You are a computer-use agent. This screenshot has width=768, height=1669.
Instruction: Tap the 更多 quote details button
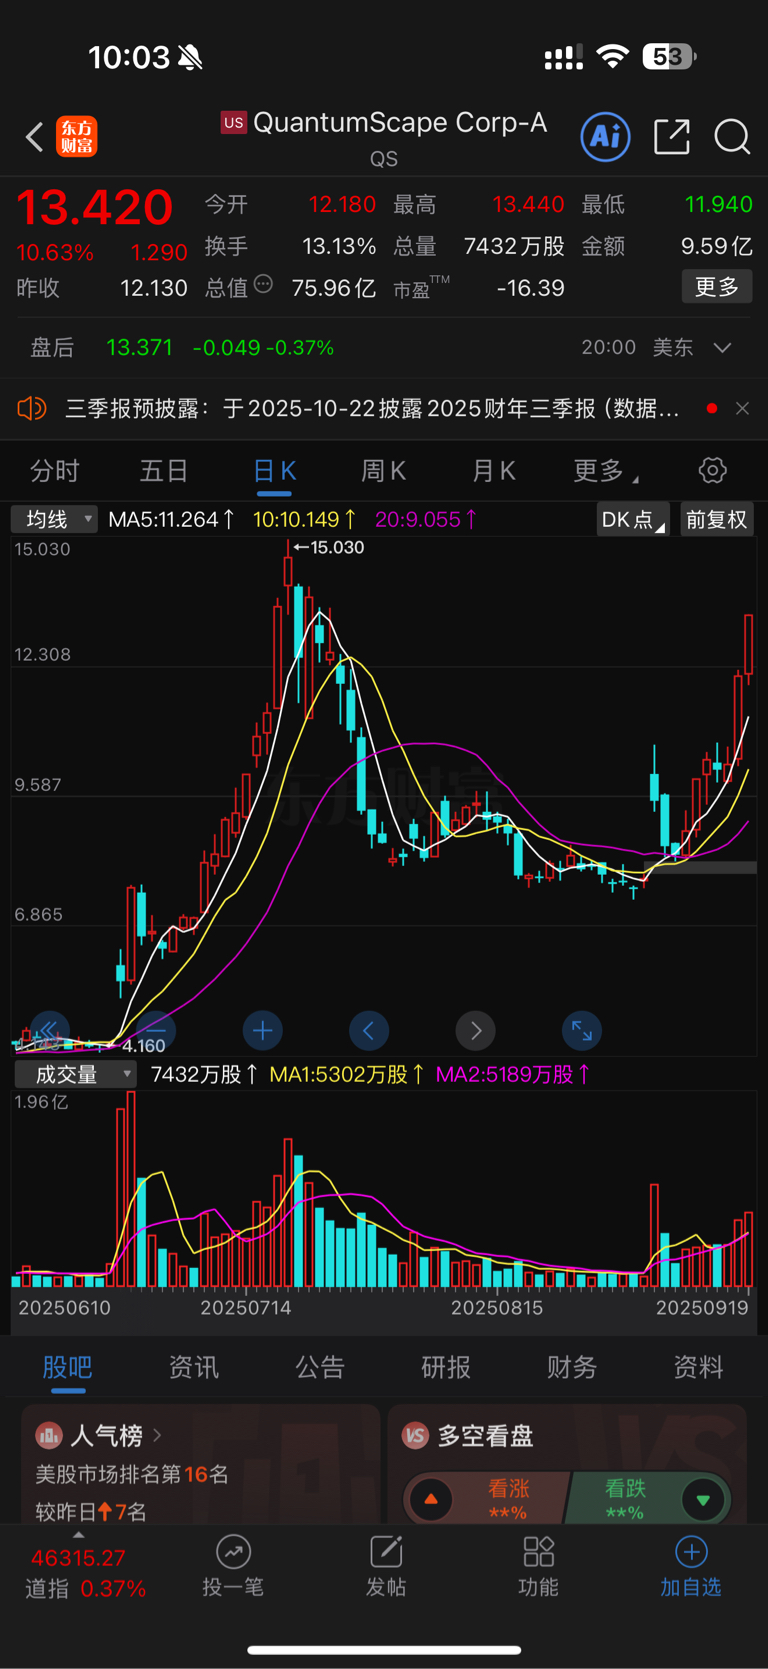point(717,287)
